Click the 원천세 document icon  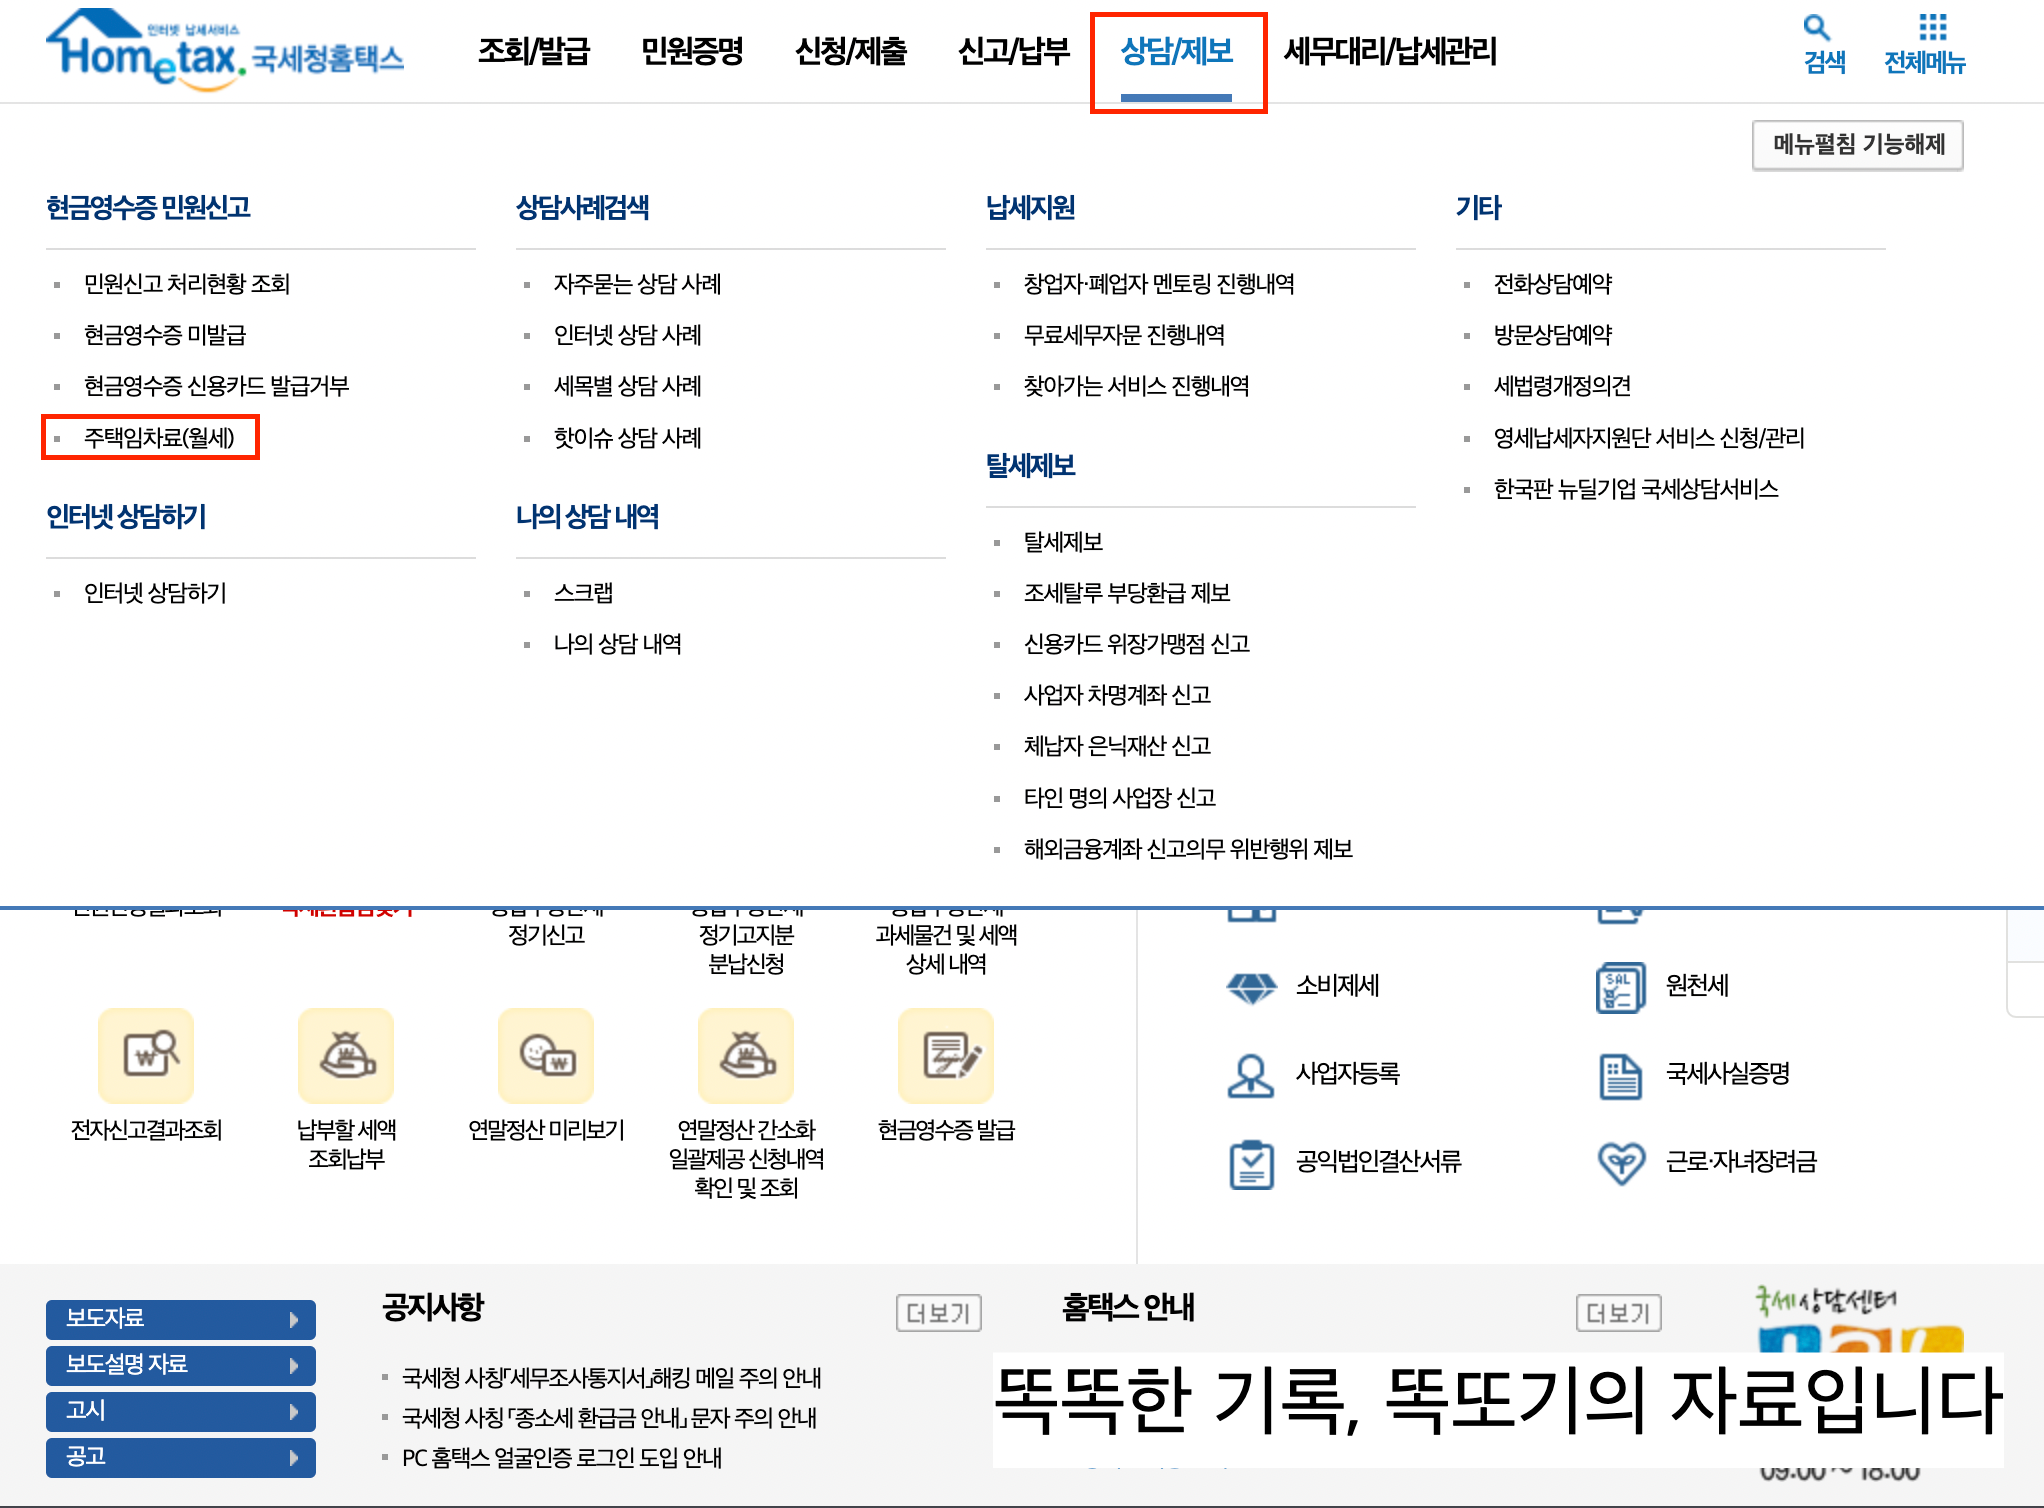1620,987
